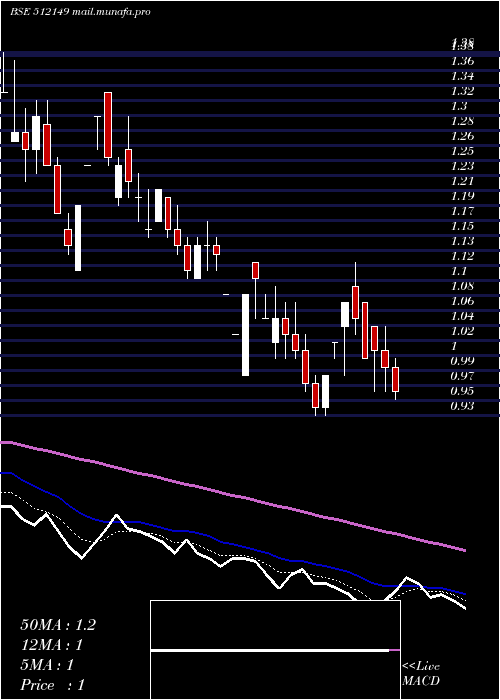Image resolution: width=500 pixels, height=700 pixels.
Task: Click the 1.19 price axis label
Action: (x=462, y=196)
